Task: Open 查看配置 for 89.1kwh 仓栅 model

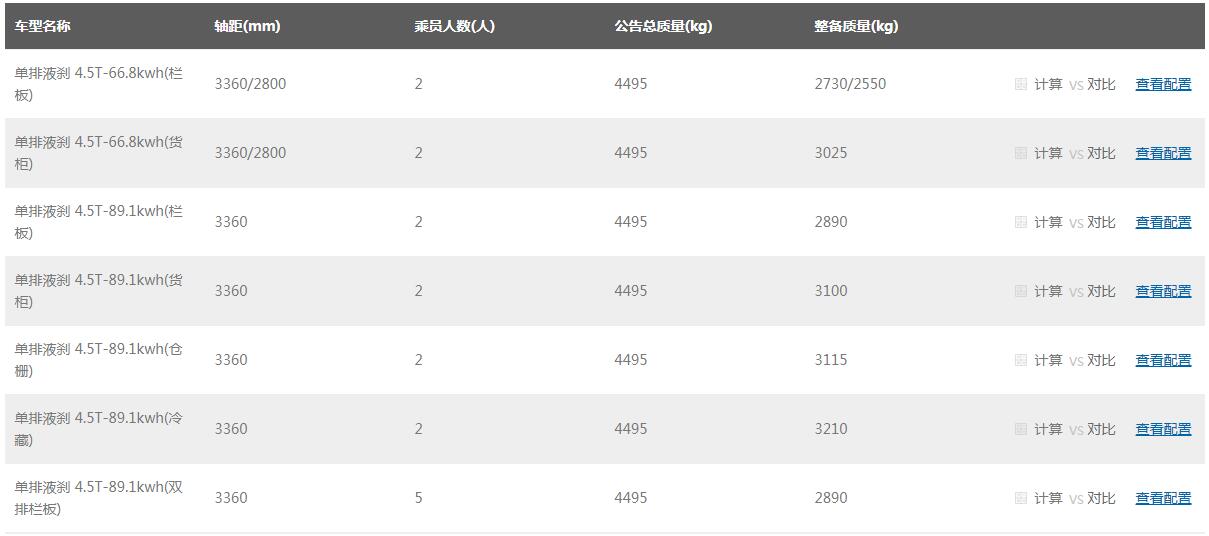Action: click(x=1163, y=360)
